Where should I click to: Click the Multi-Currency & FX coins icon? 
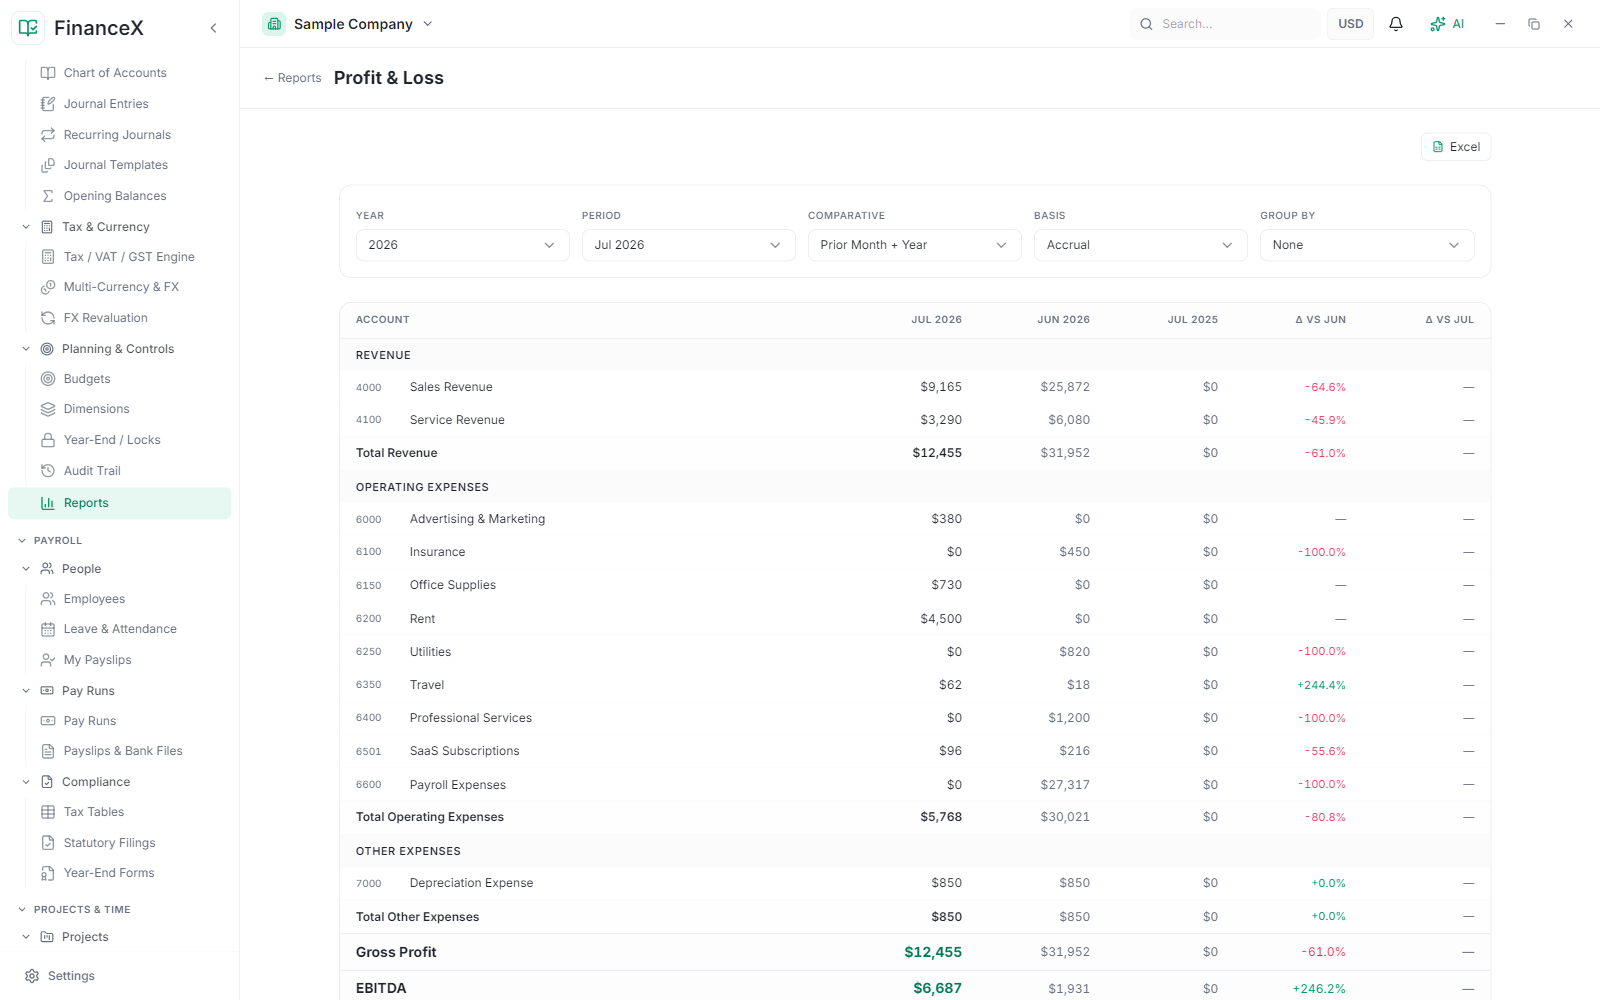[48, 287]
